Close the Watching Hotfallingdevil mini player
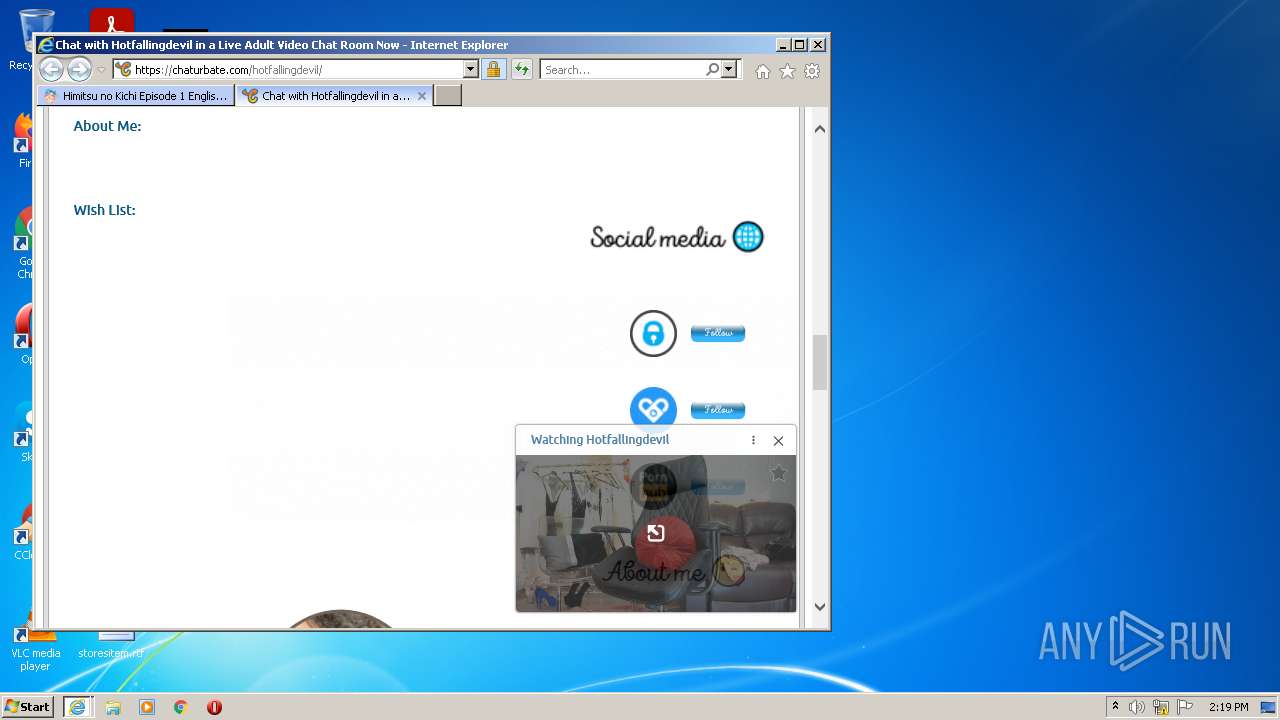 (778, 440)
